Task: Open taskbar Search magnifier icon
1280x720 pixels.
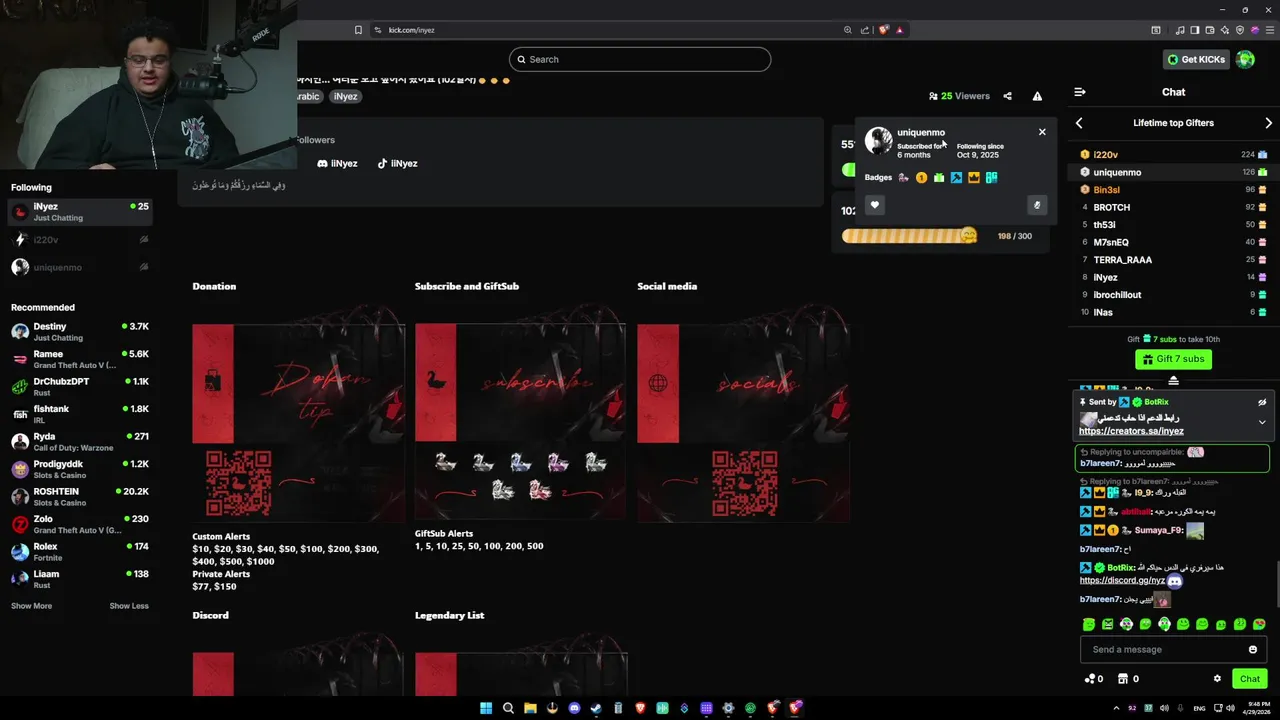Action: 508,708
